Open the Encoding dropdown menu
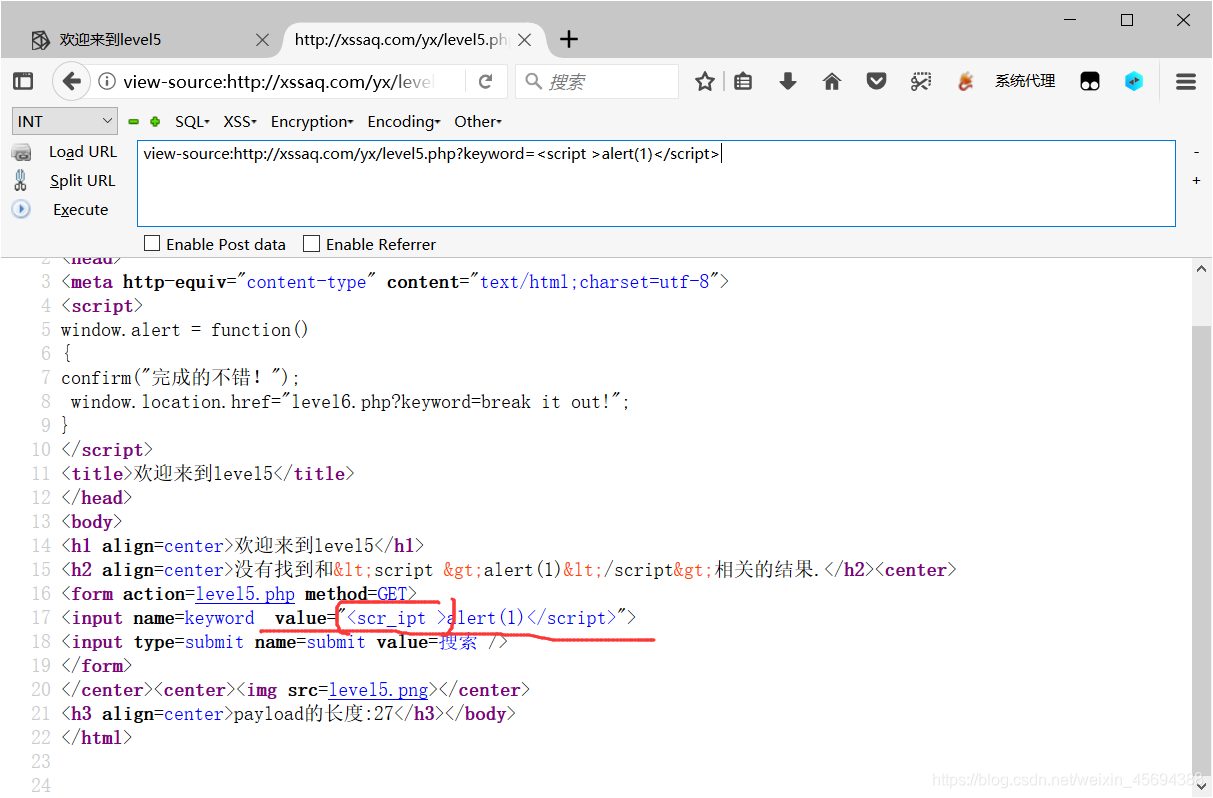Viewport: 1213px width, 798px height. coord(404,121)
